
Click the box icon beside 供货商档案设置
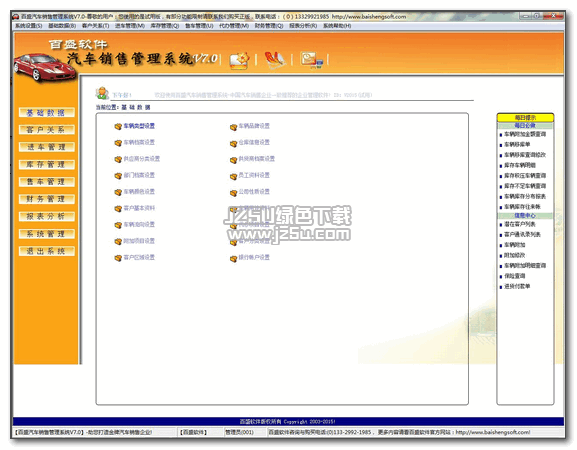coord(233,160)
